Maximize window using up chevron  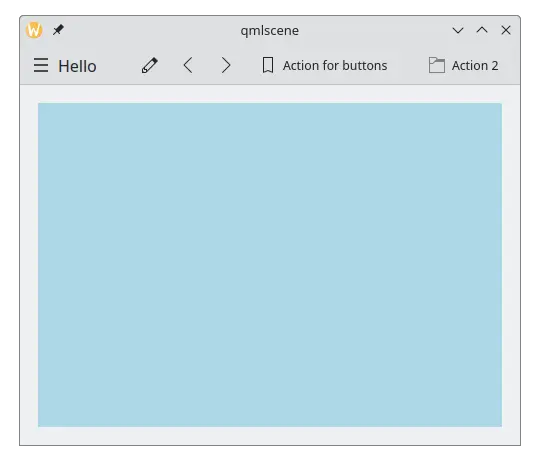click(482, 30)
